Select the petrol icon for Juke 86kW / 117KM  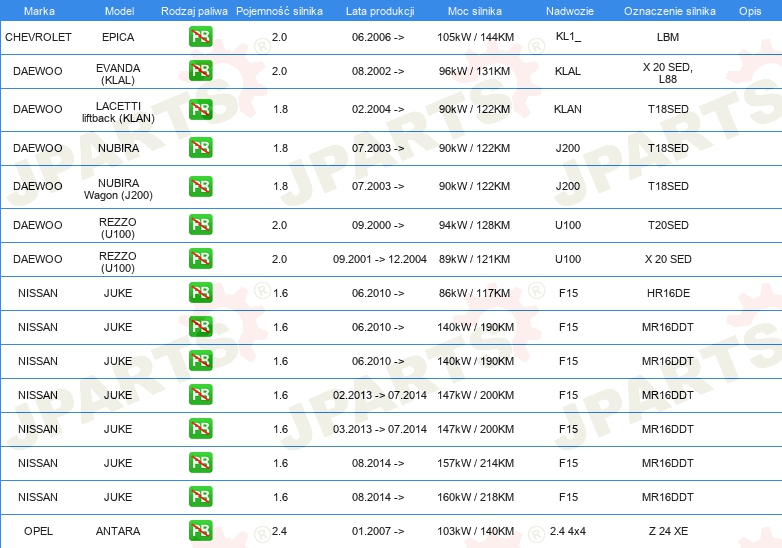[x=200, y=293]
